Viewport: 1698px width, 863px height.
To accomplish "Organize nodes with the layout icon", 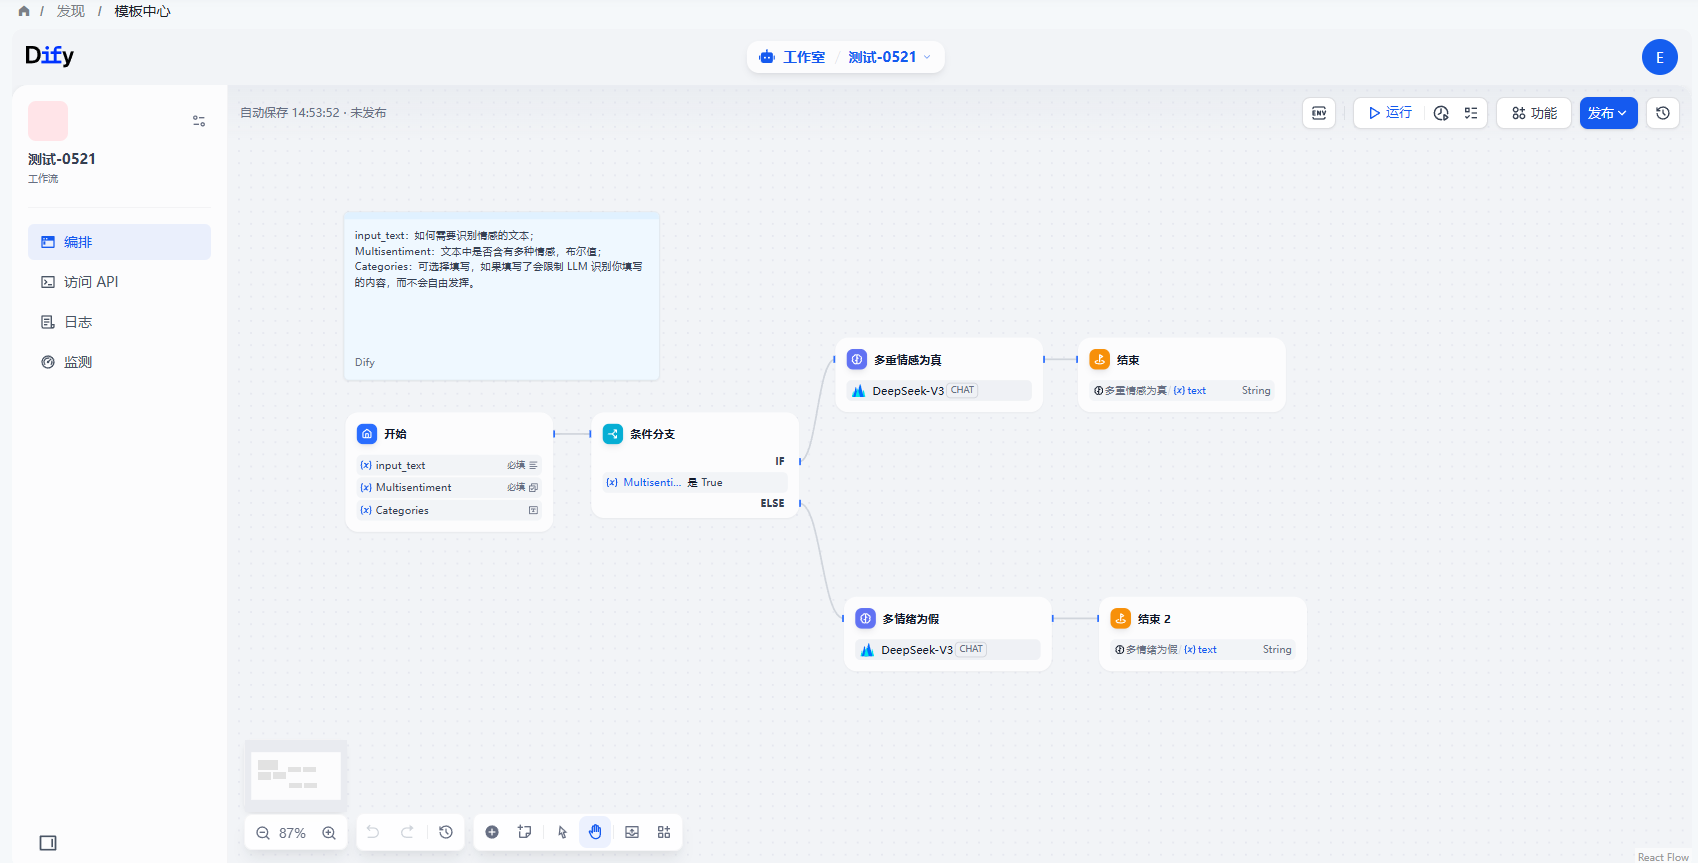I will point(664,832).
